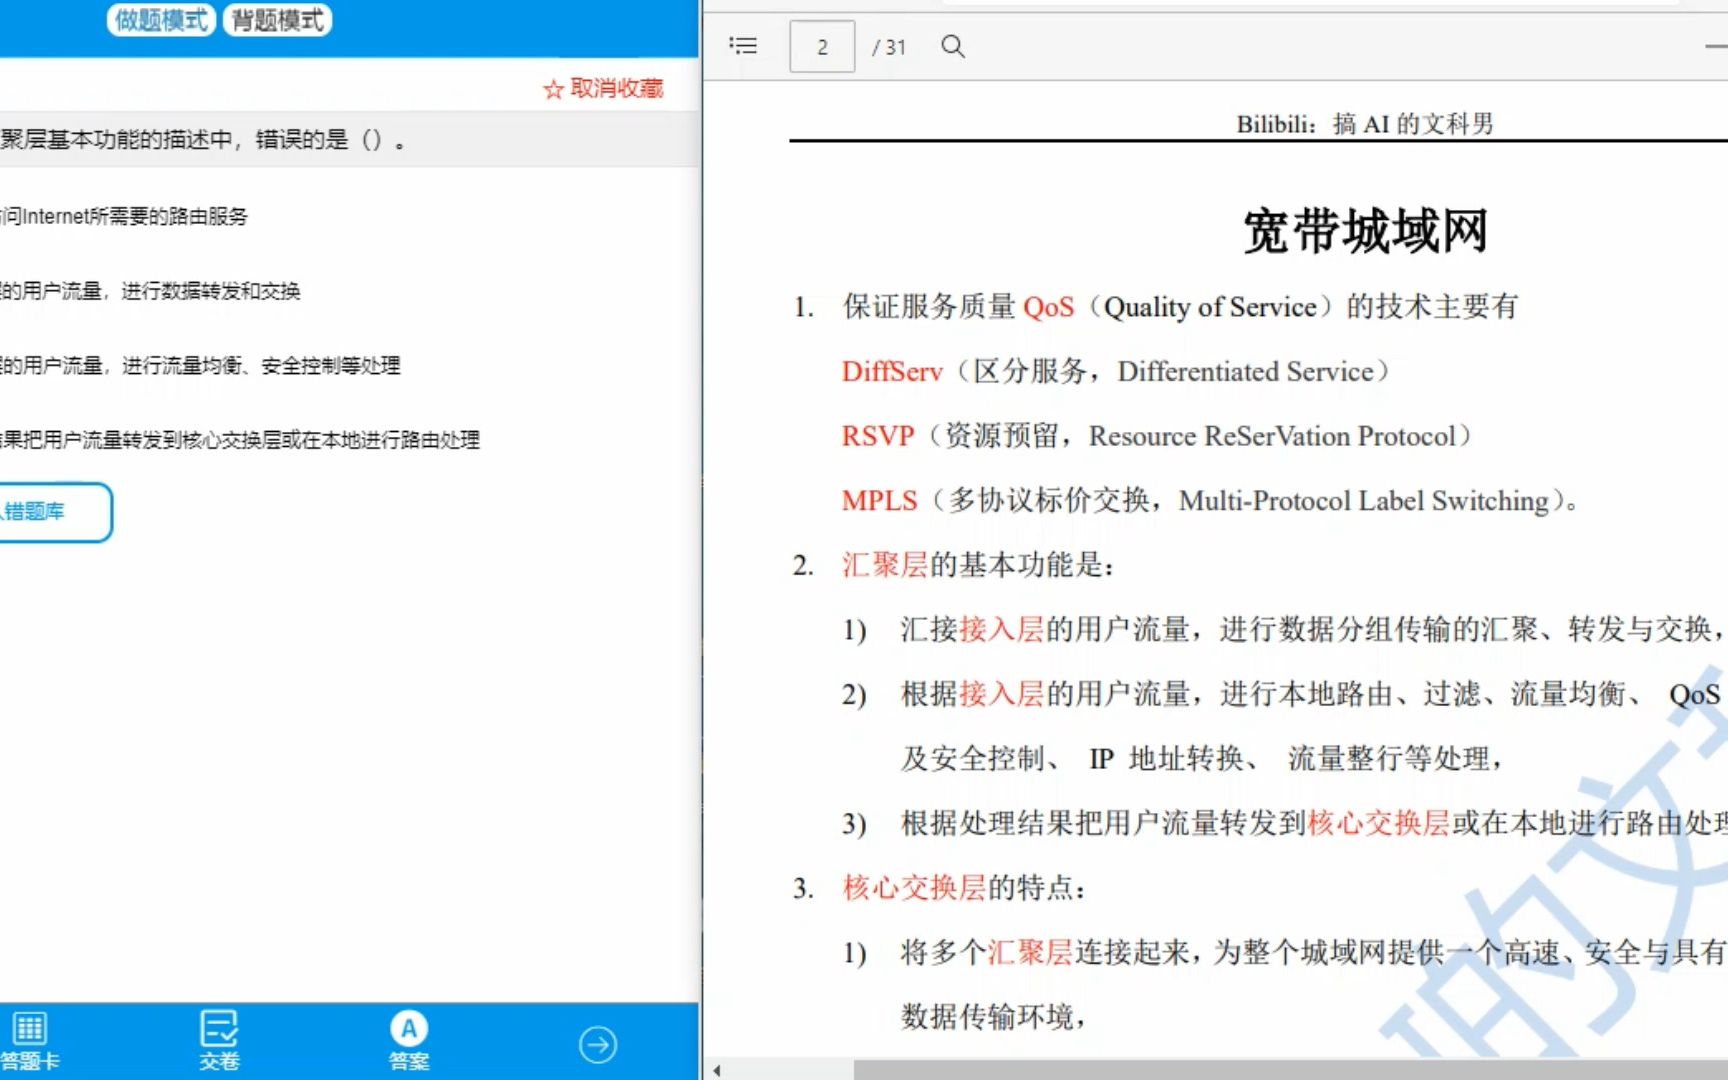Toggle the PDF table of contents sidebar

[x=743, y=46]
